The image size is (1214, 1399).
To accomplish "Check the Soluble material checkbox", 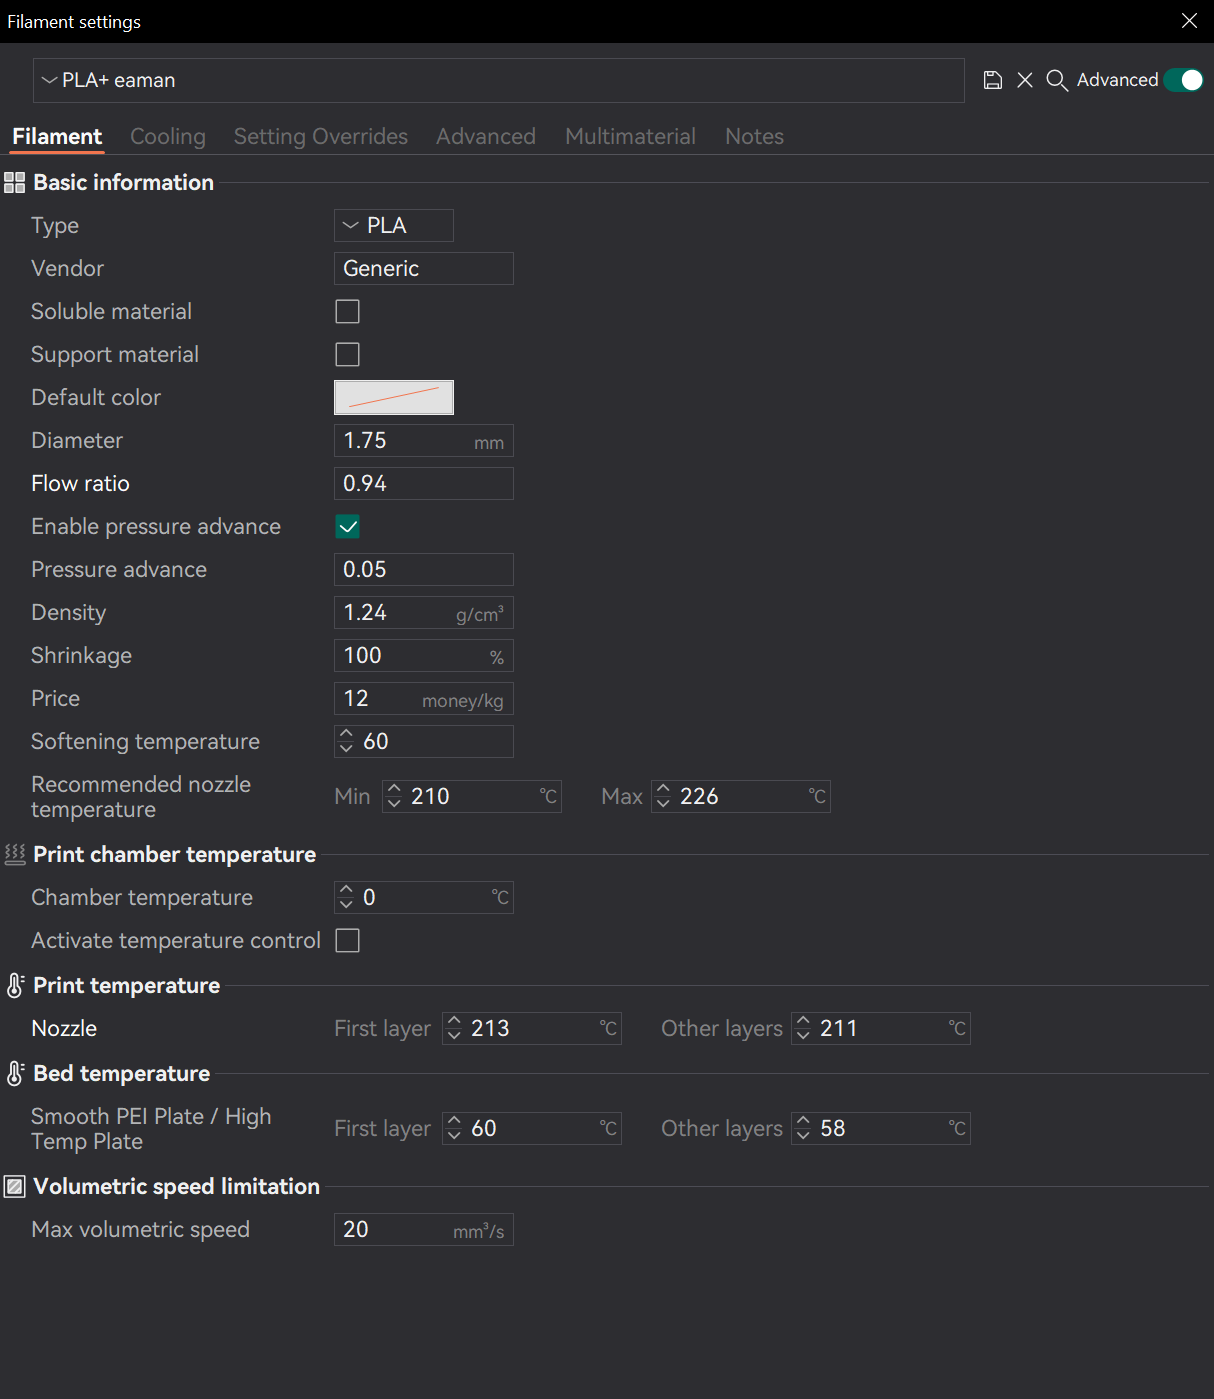I will (347, 312).
